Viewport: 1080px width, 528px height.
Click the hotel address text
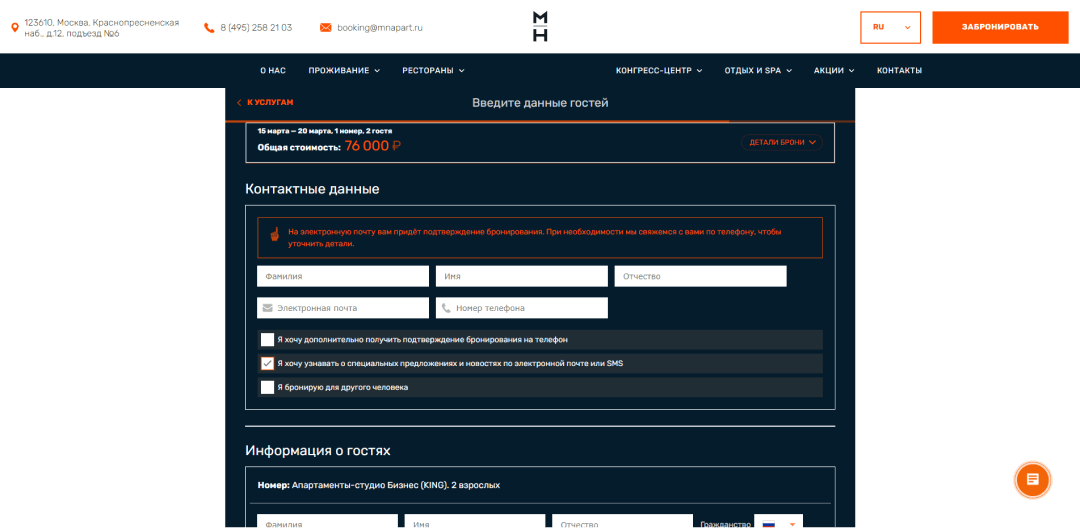coord(101,28)
